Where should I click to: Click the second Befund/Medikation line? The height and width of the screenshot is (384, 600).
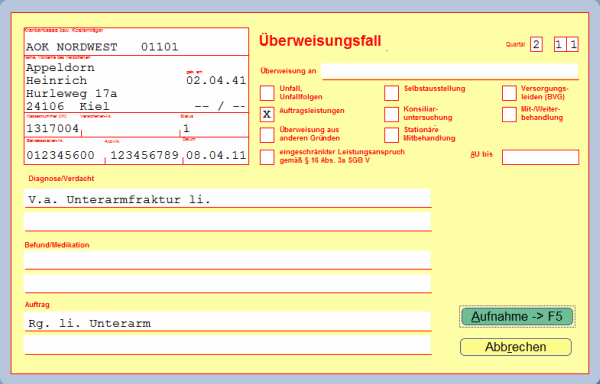coord(227,284)
